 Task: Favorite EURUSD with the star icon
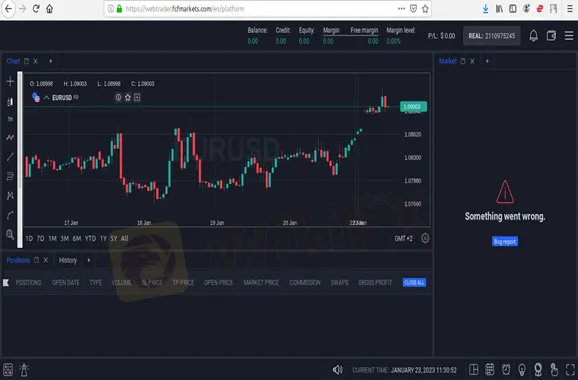(128, 97)
